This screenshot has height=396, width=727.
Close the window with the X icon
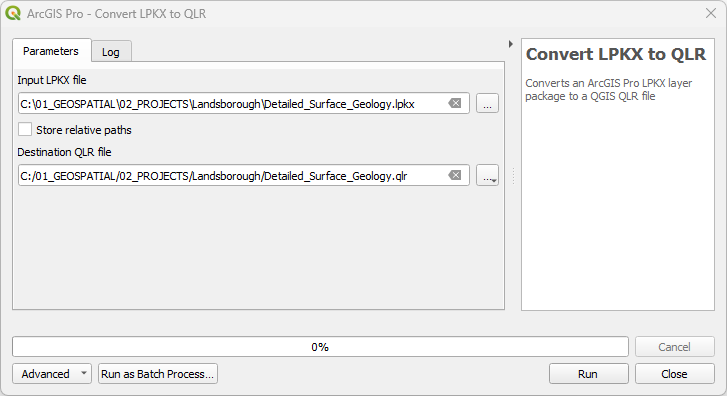(x=711, y=13)
